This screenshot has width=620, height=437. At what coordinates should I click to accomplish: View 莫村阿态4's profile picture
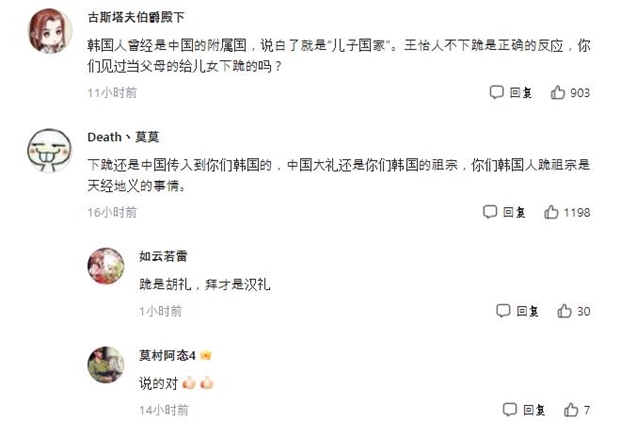coord(106,365)
